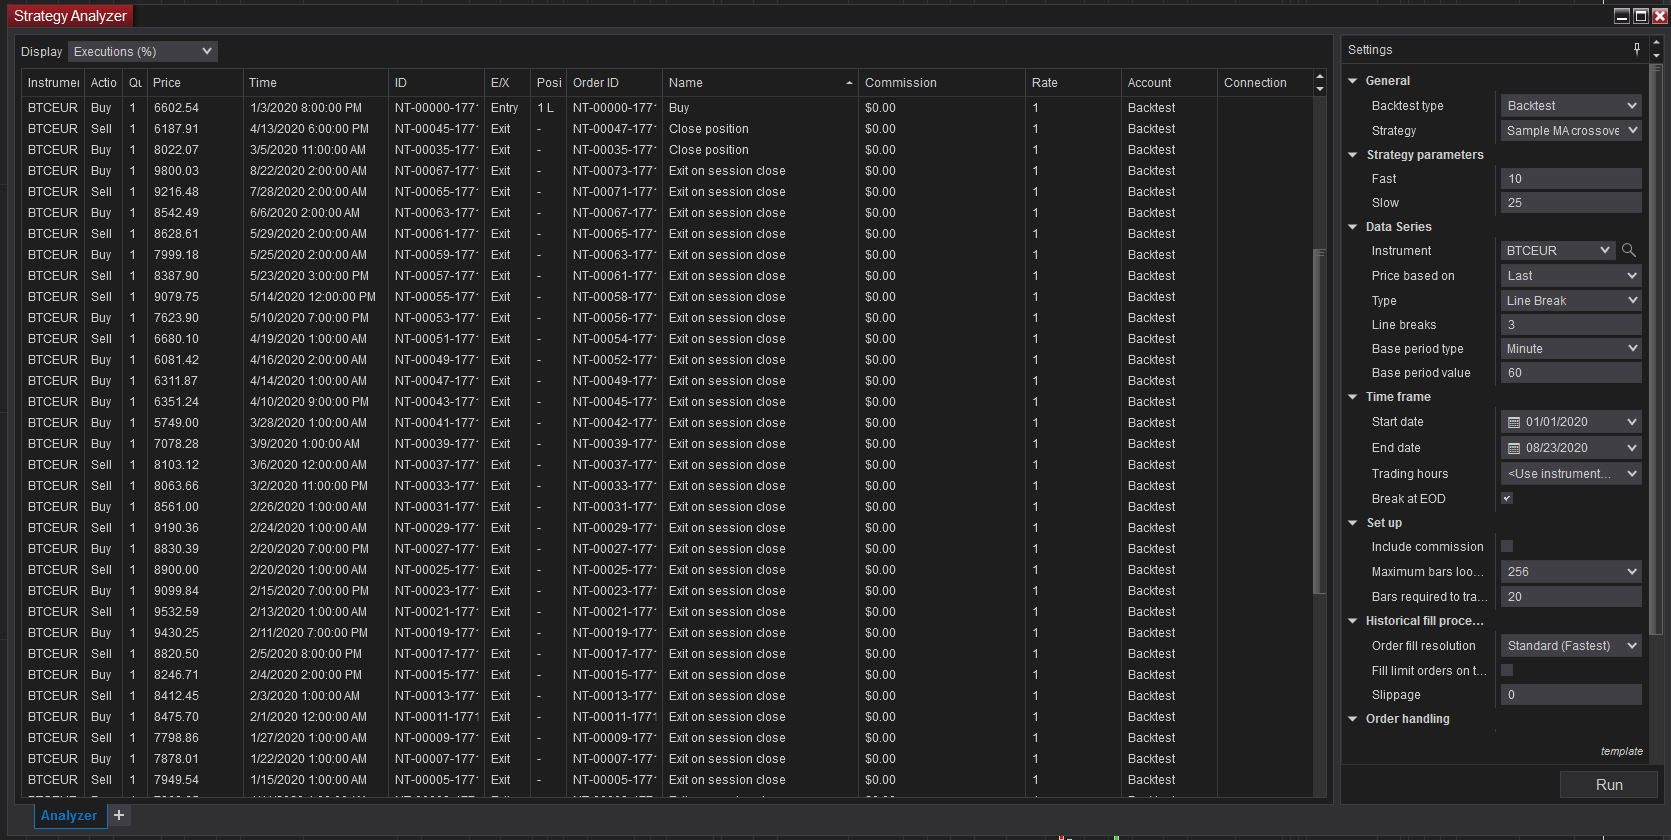Image resolution: width=1671 pixels, height=840 pixels.
Task: Pin the Settings panel with the pin icon
Action: (x=1637, y=49)
